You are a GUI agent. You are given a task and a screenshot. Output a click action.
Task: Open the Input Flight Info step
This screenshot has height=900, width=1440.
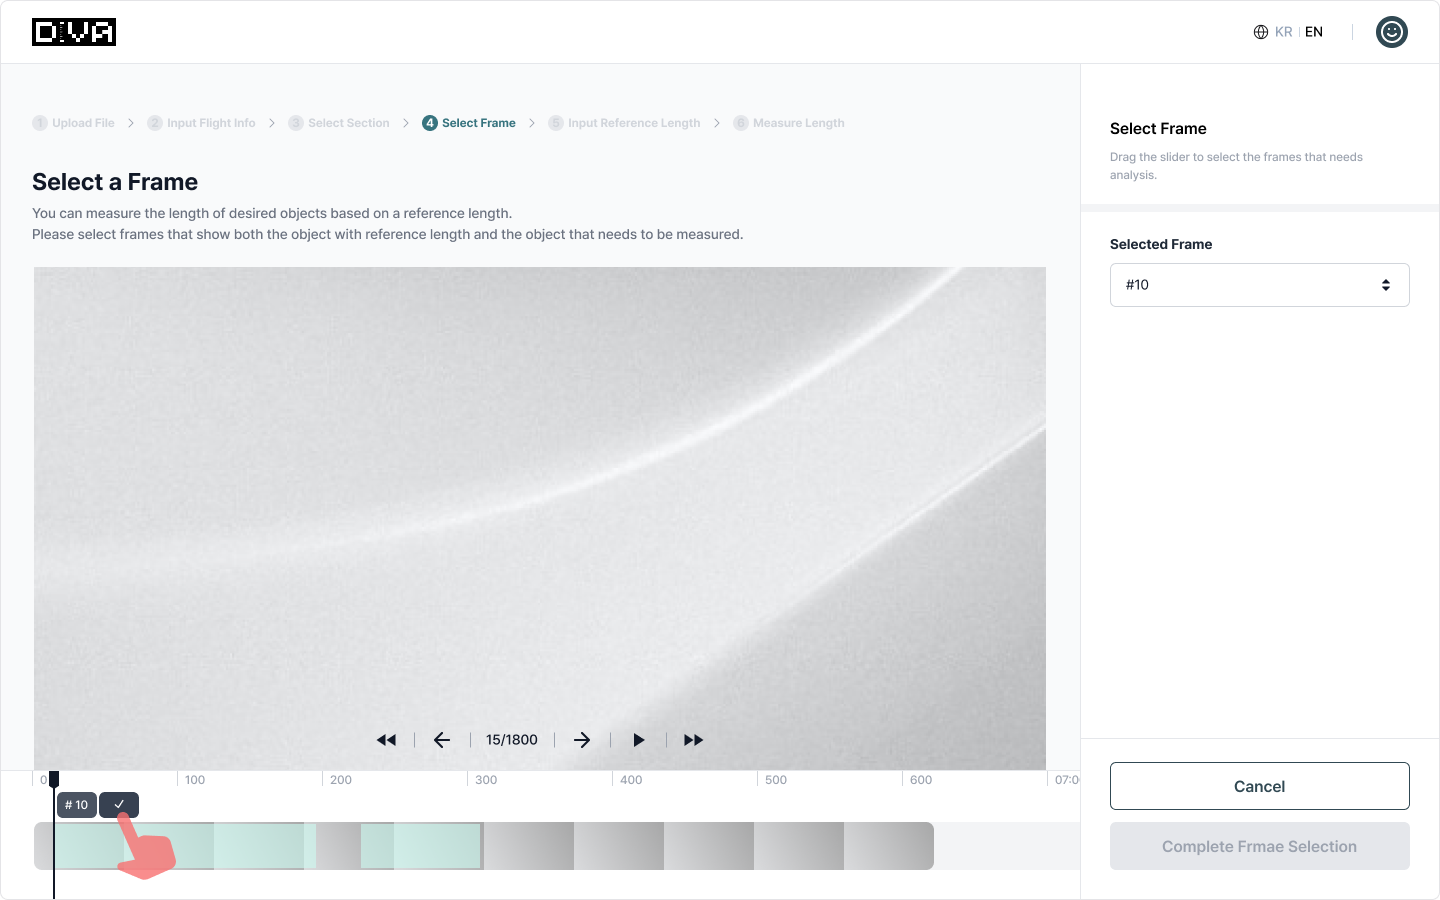tap(201, 123)
